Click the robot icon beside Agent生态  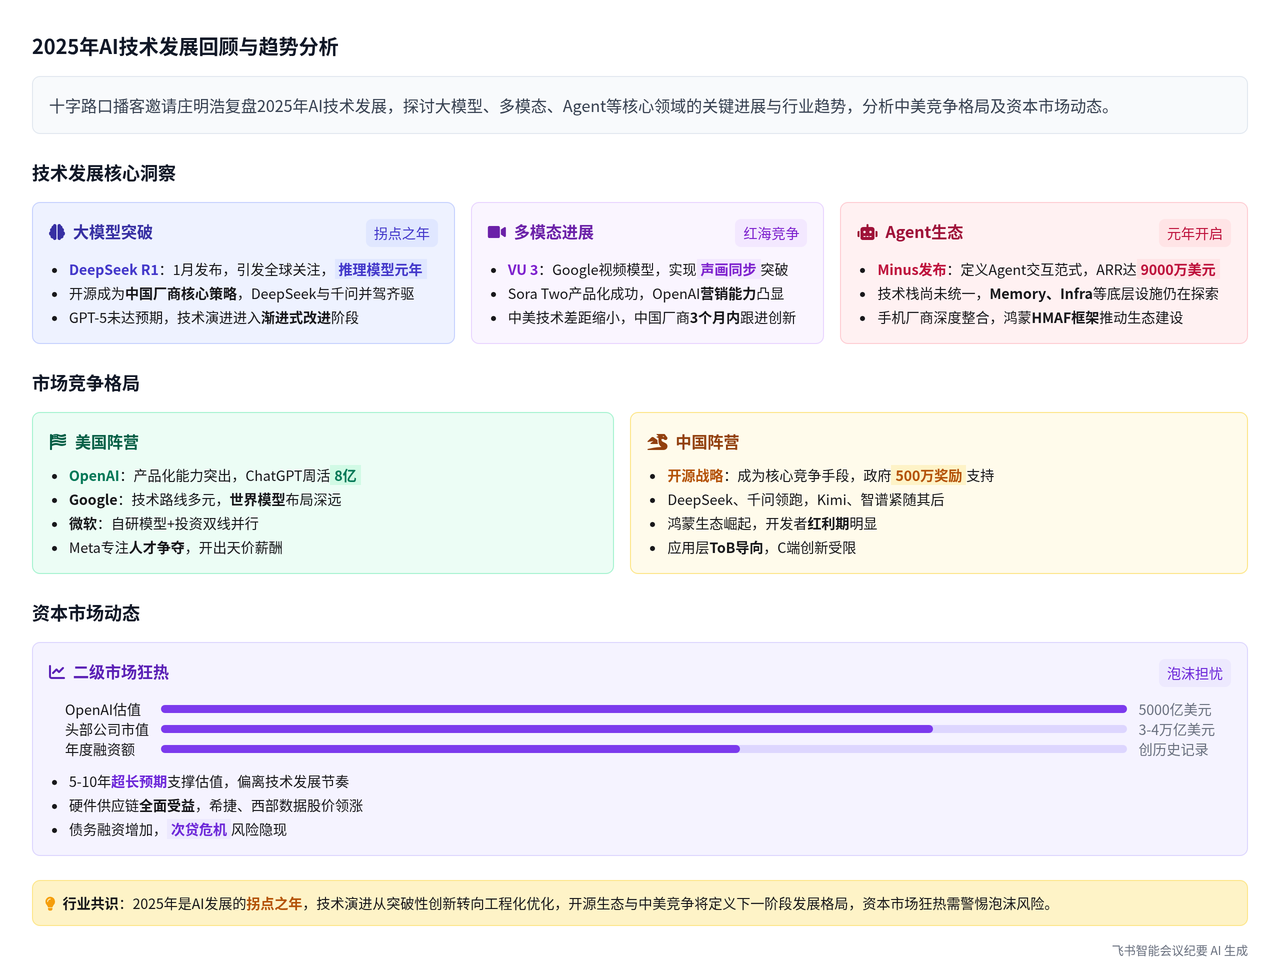(867, 233)
